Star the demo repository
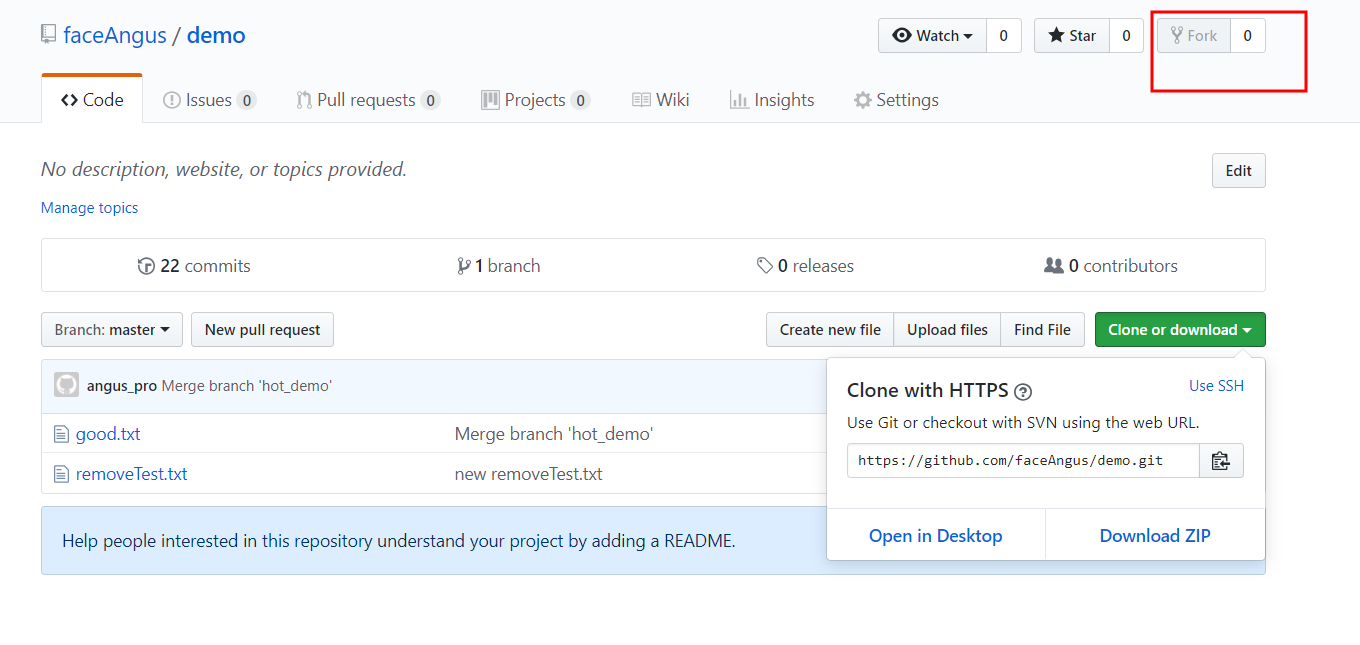 (1072, 36)
